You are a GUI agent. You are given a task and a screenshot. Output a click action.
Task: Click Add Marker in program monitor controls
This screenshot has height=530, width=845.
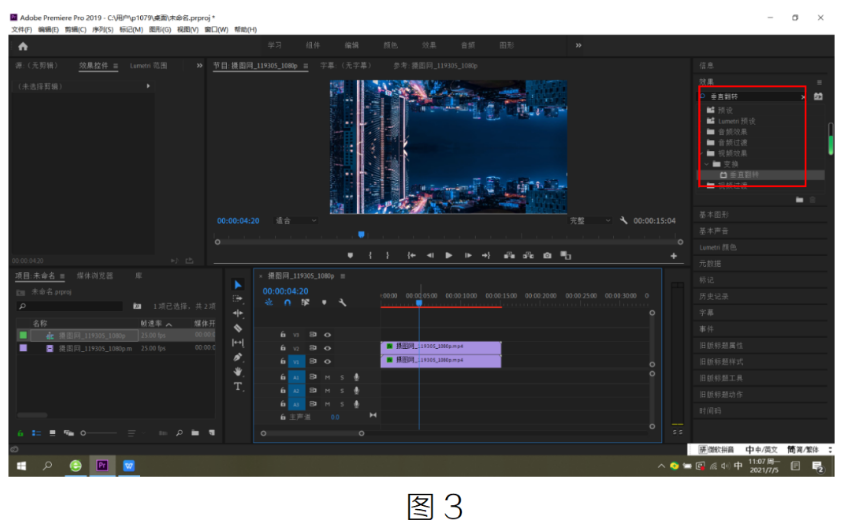pos(350,256)
